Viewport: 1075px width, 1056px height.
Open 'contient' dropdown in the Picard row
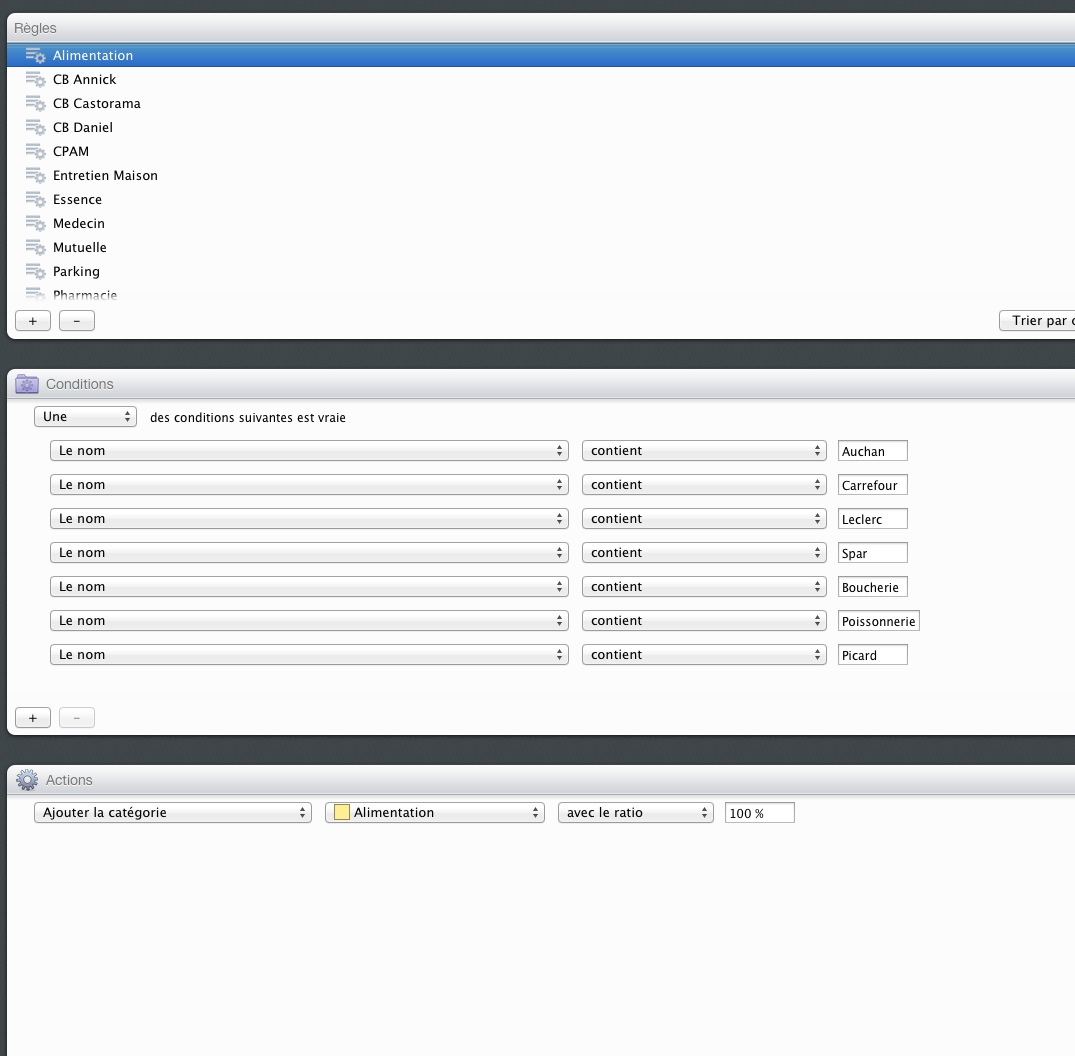pyautogui.click(x=704, y=655)
